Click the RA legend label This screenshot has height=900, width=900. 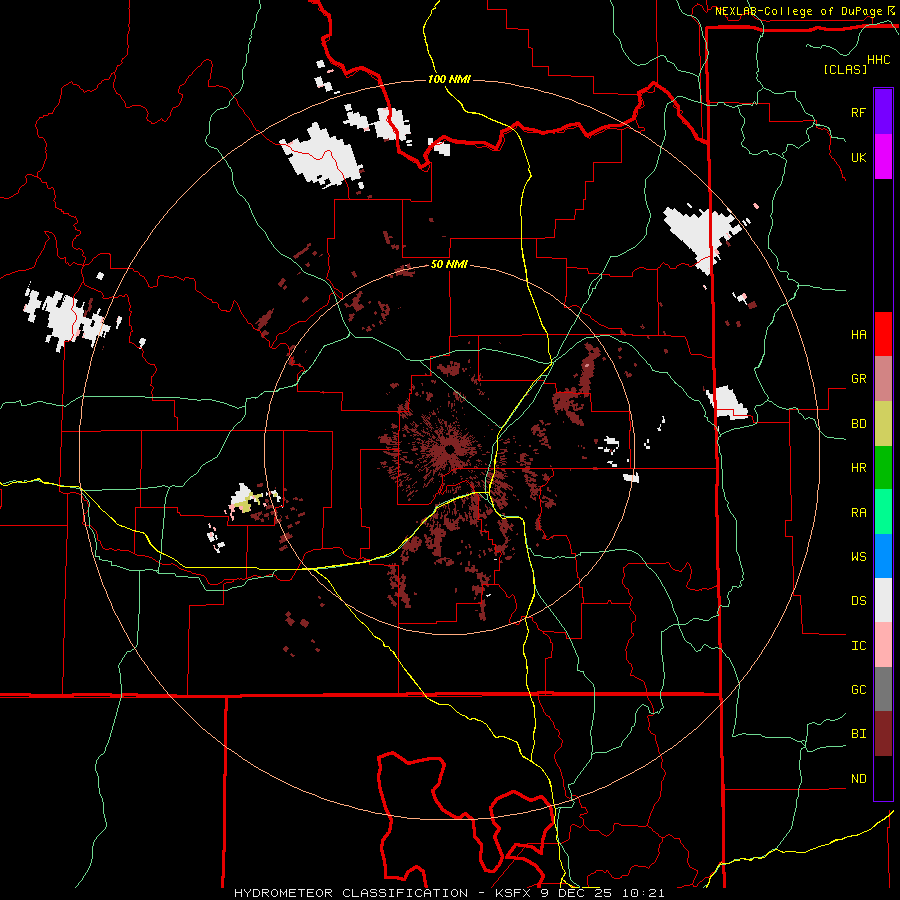(x=858, y=512)
